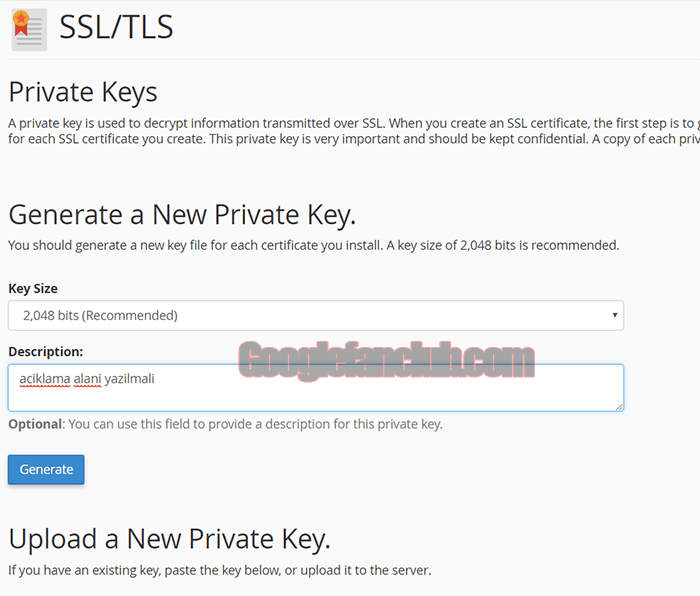The image size is (700, 596).
Task: Click the existing key upload instruction text
Action: [x=220, y=571]
